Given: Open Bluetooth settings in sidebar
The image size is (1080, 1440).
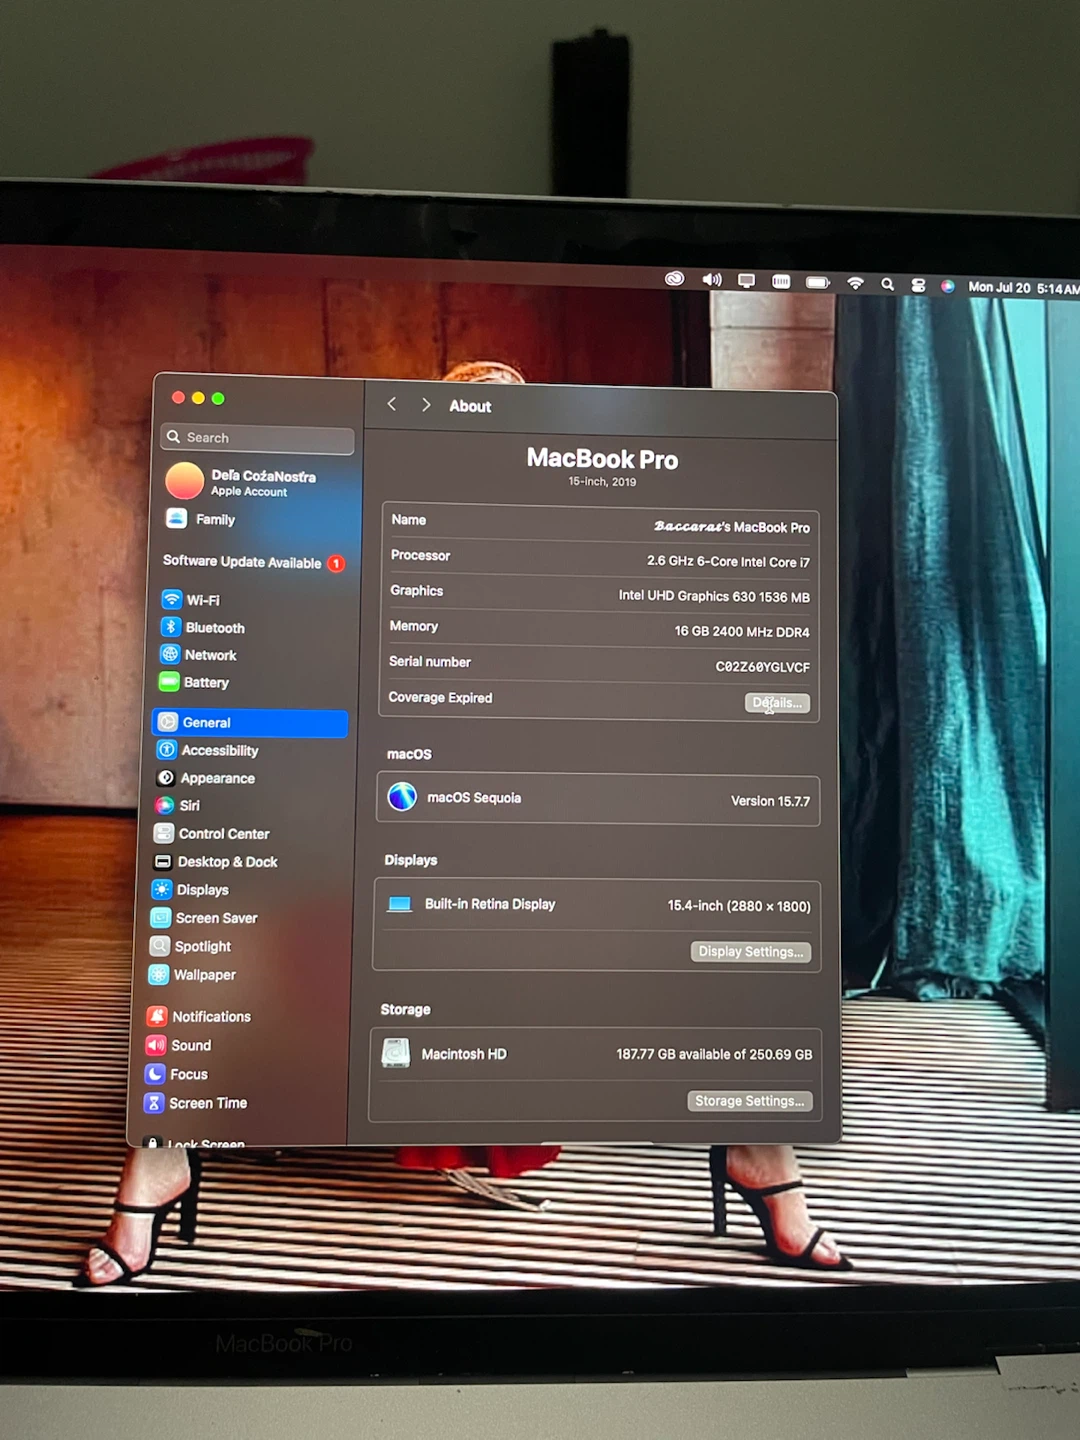Looking at the screenshot, I should [202, 628].
